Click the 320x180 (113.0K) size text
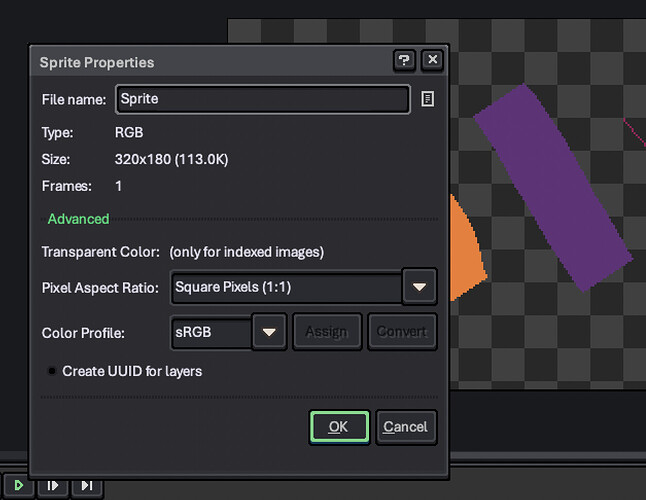646x500 pixels. coord(171,159)
